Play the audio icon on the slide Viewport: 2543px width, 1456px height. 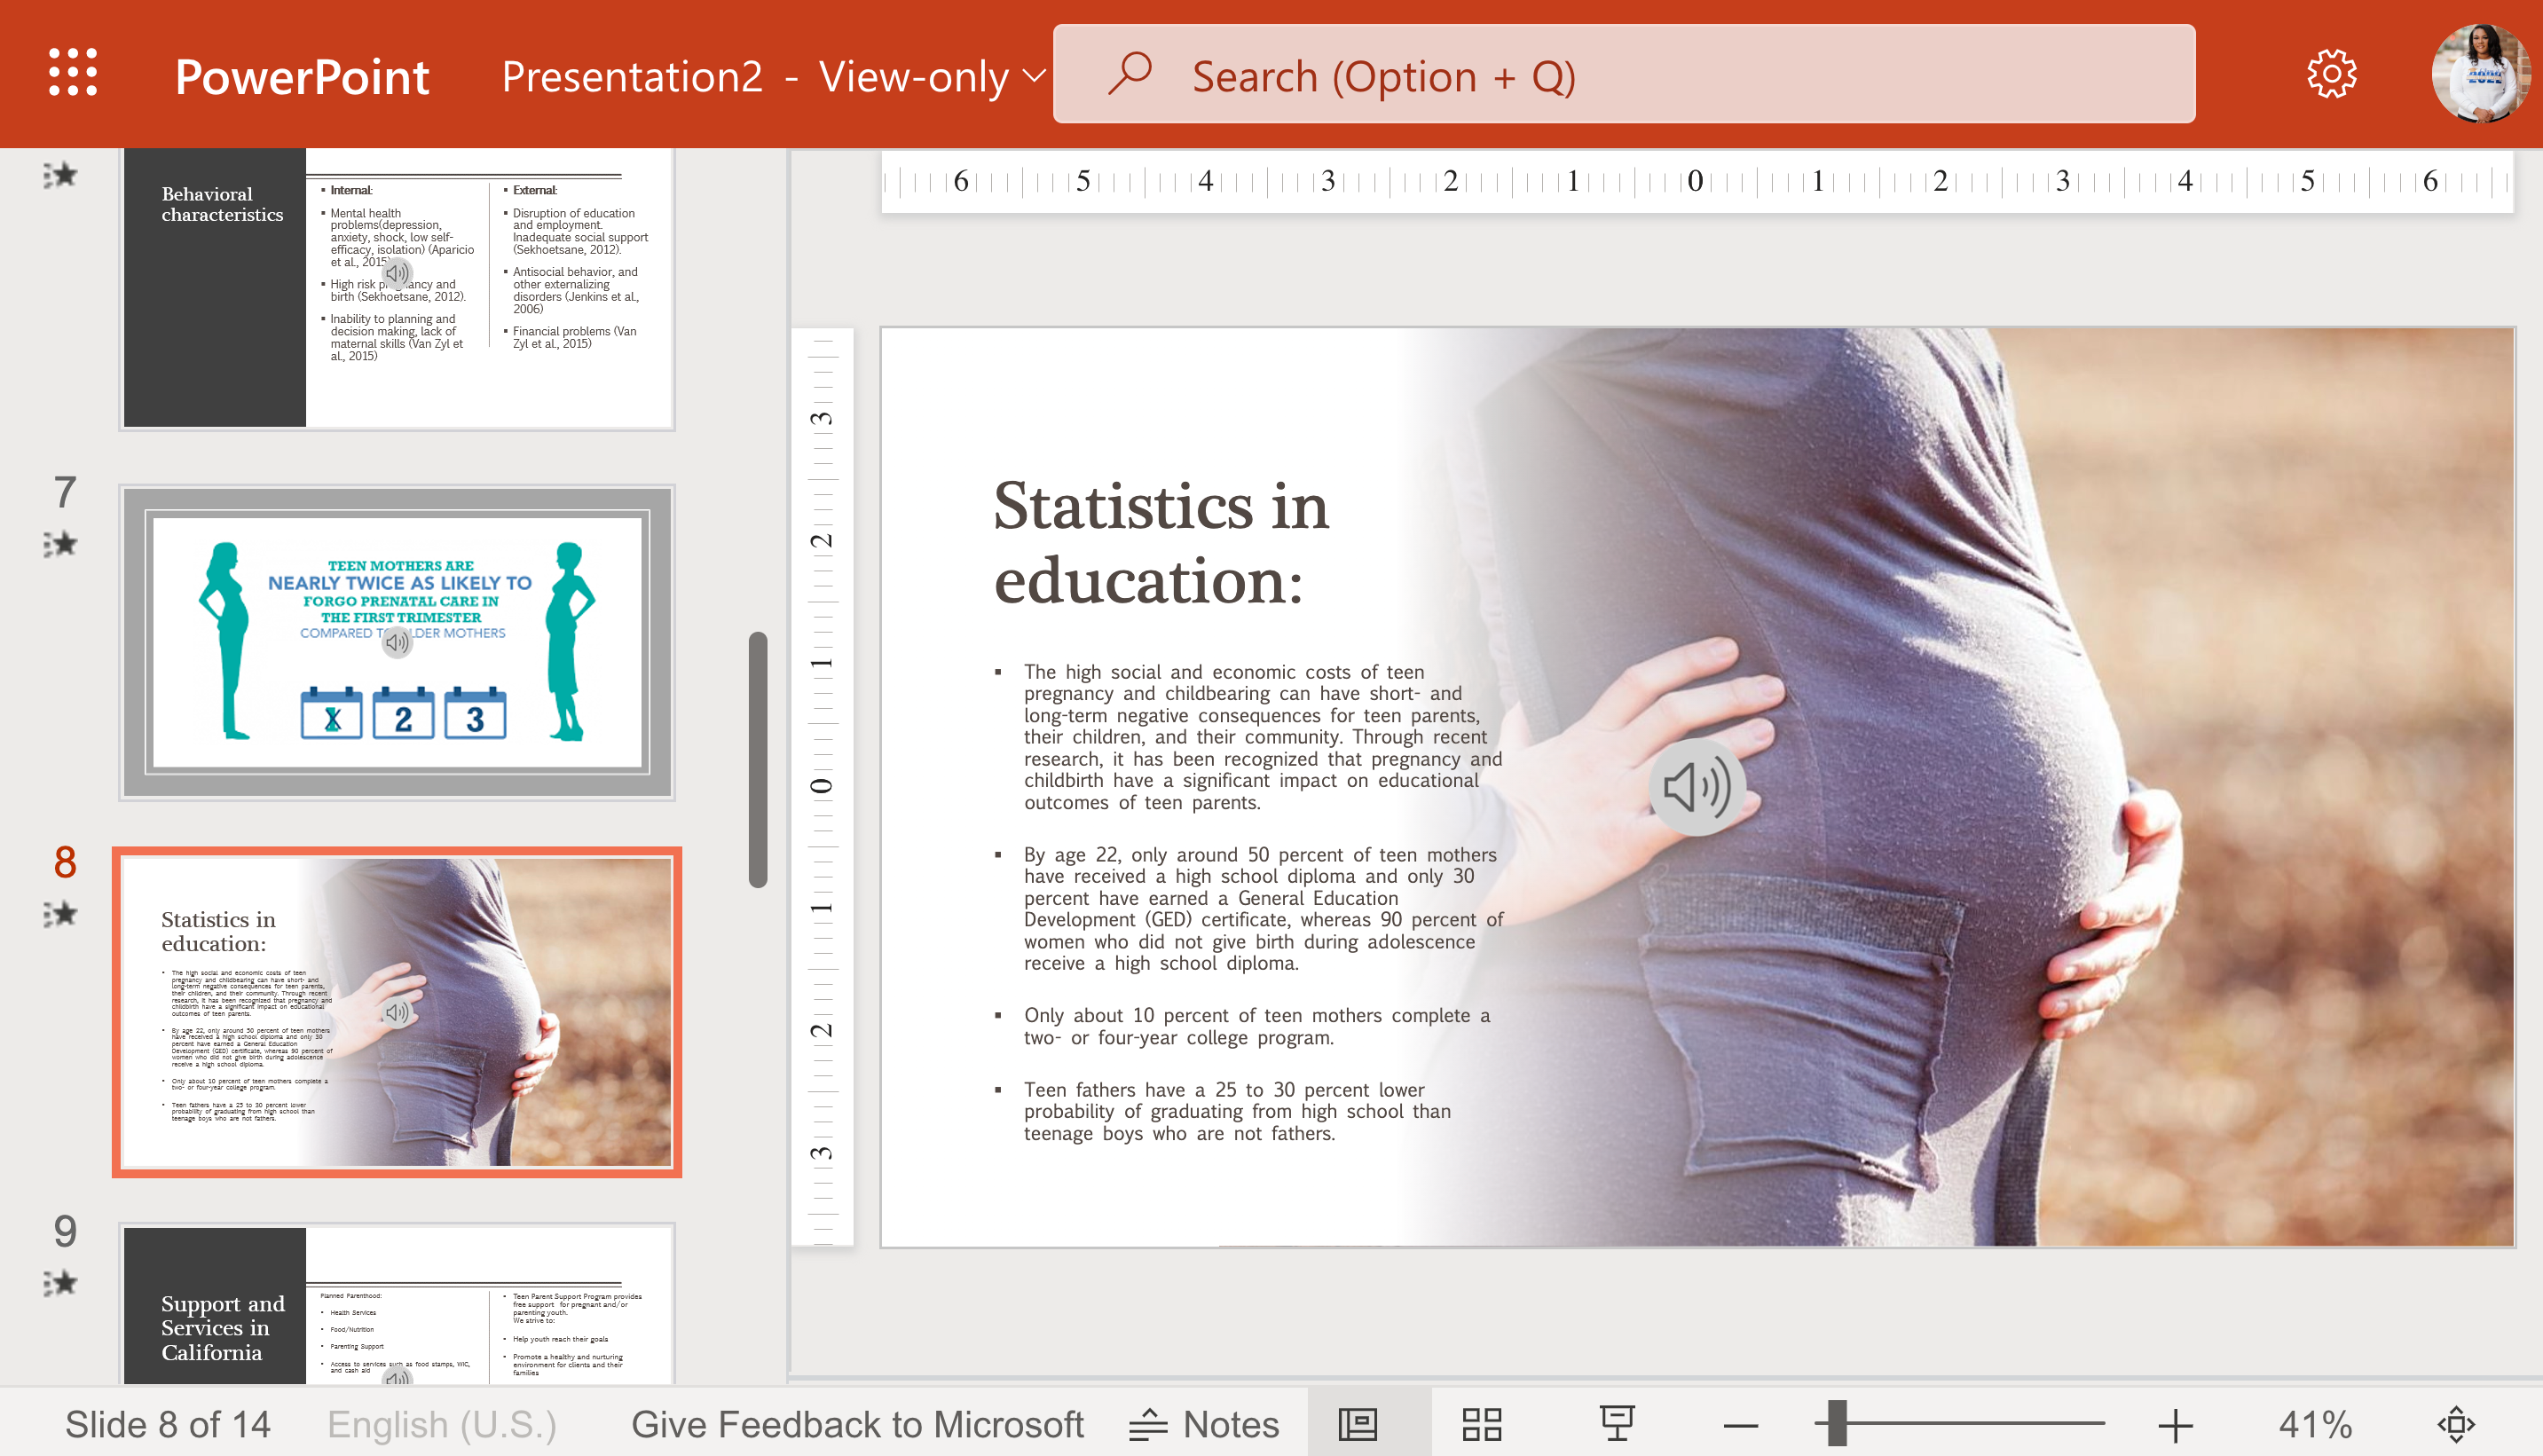click(x=1697, y=787)
